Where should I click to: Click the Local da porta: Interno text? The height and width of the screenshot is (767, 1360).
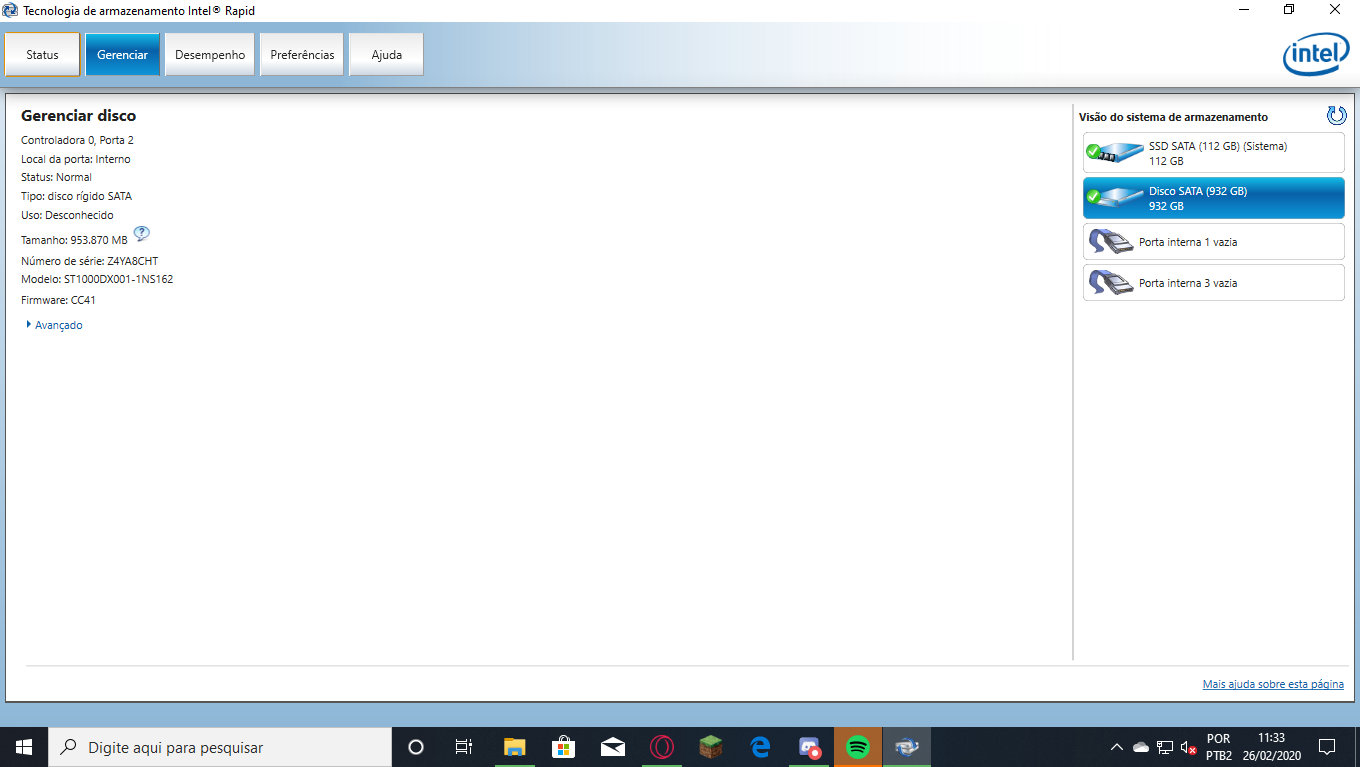pos(75,159)
